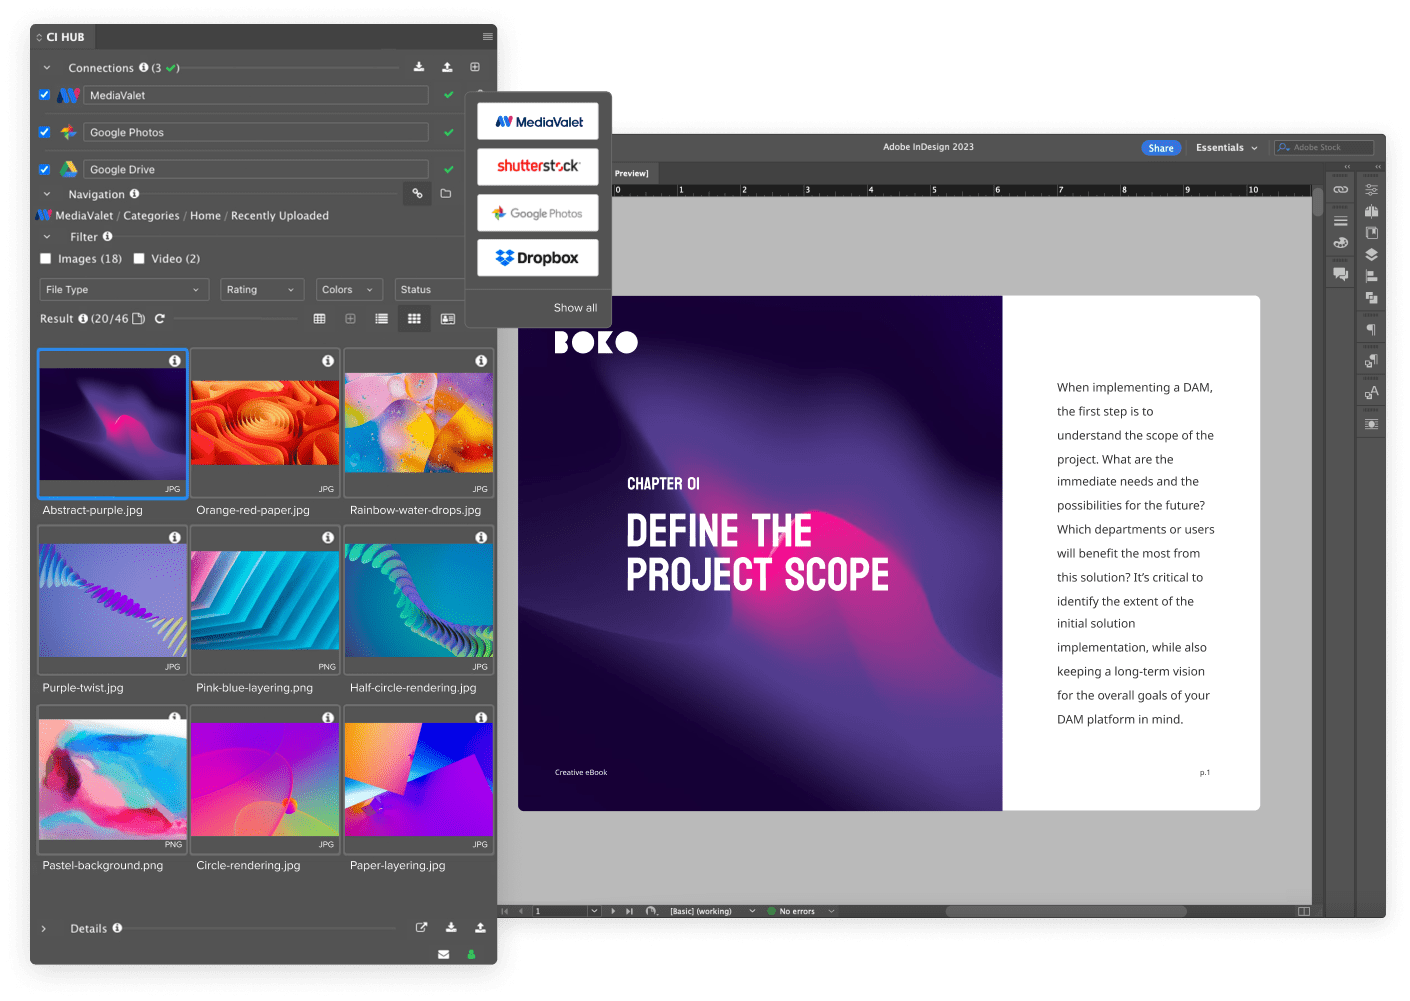
Task: Click the download icon in Connections header
Action: coord(419,67)
